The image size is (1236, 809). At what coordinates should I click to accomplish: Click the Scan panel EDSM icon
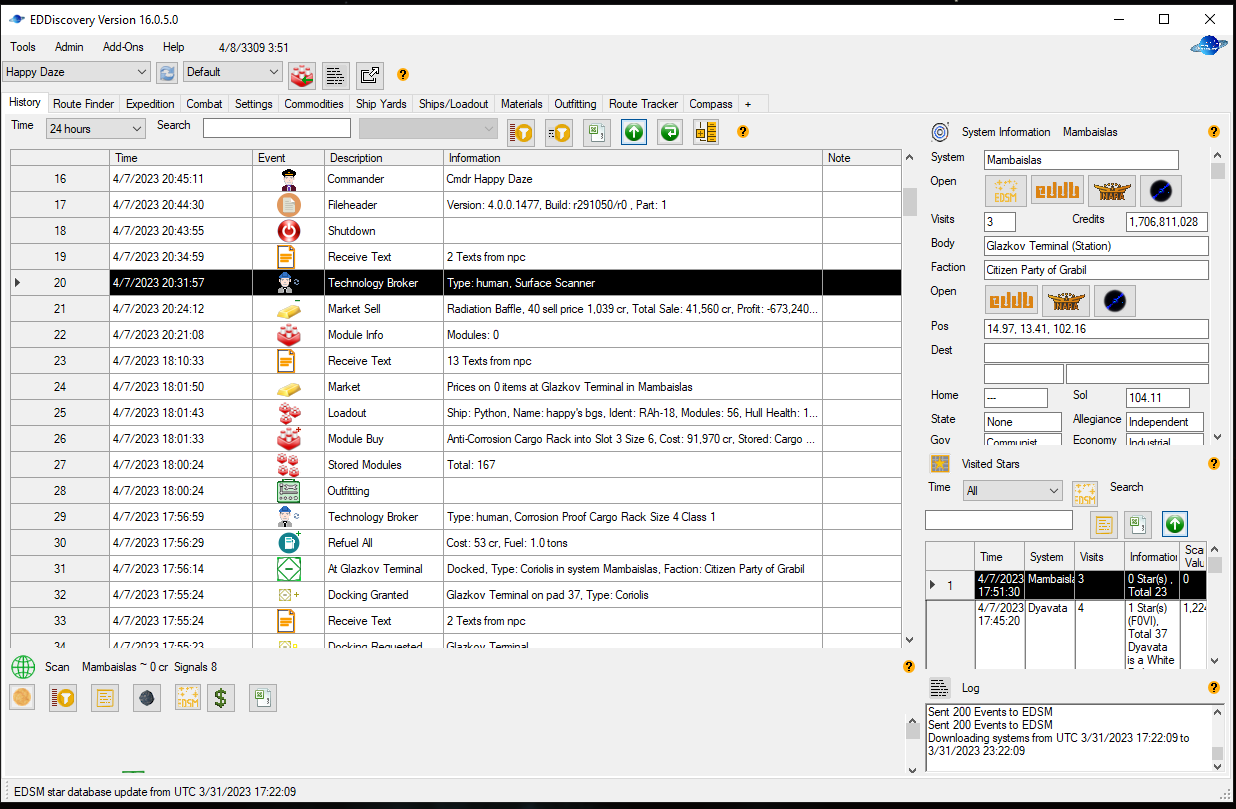click(187, 698)
